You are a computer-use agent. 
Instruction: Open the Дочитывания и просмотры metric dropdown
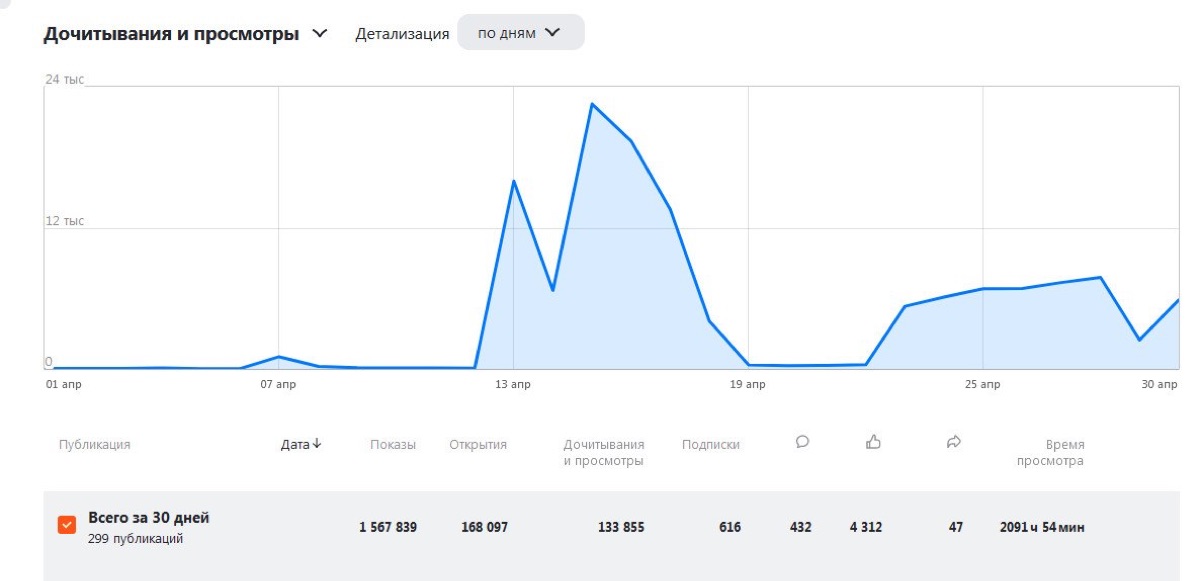(185, 33)
